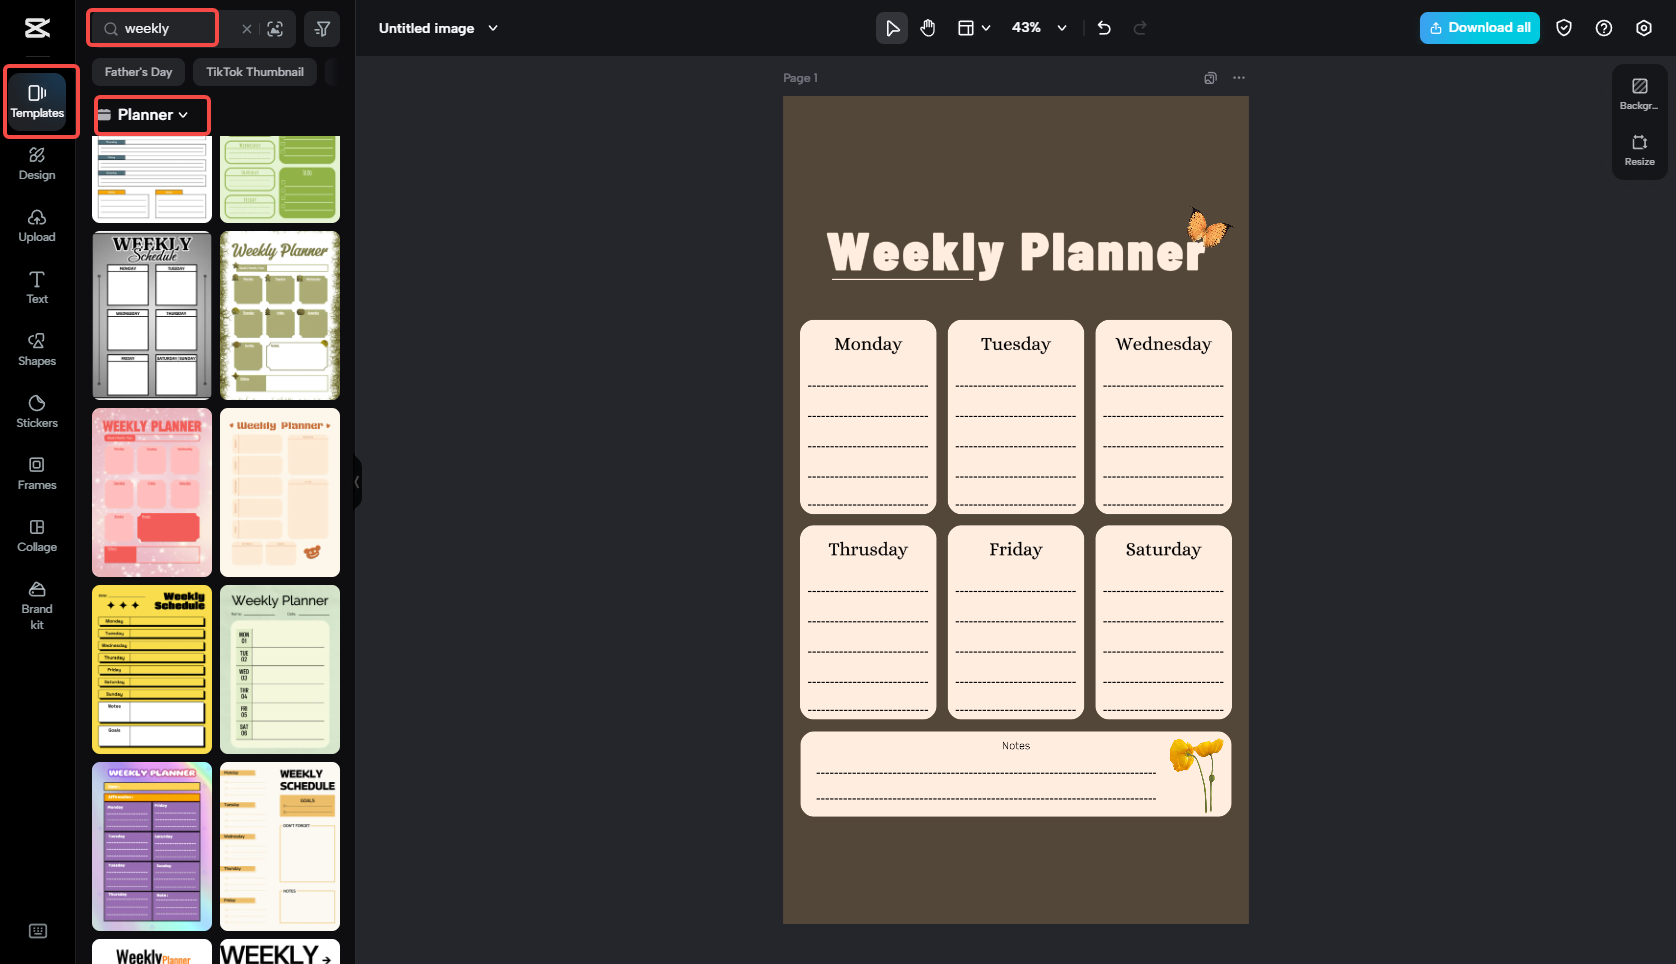
Task: Open the Planner category dropdown
Action: 151,115
